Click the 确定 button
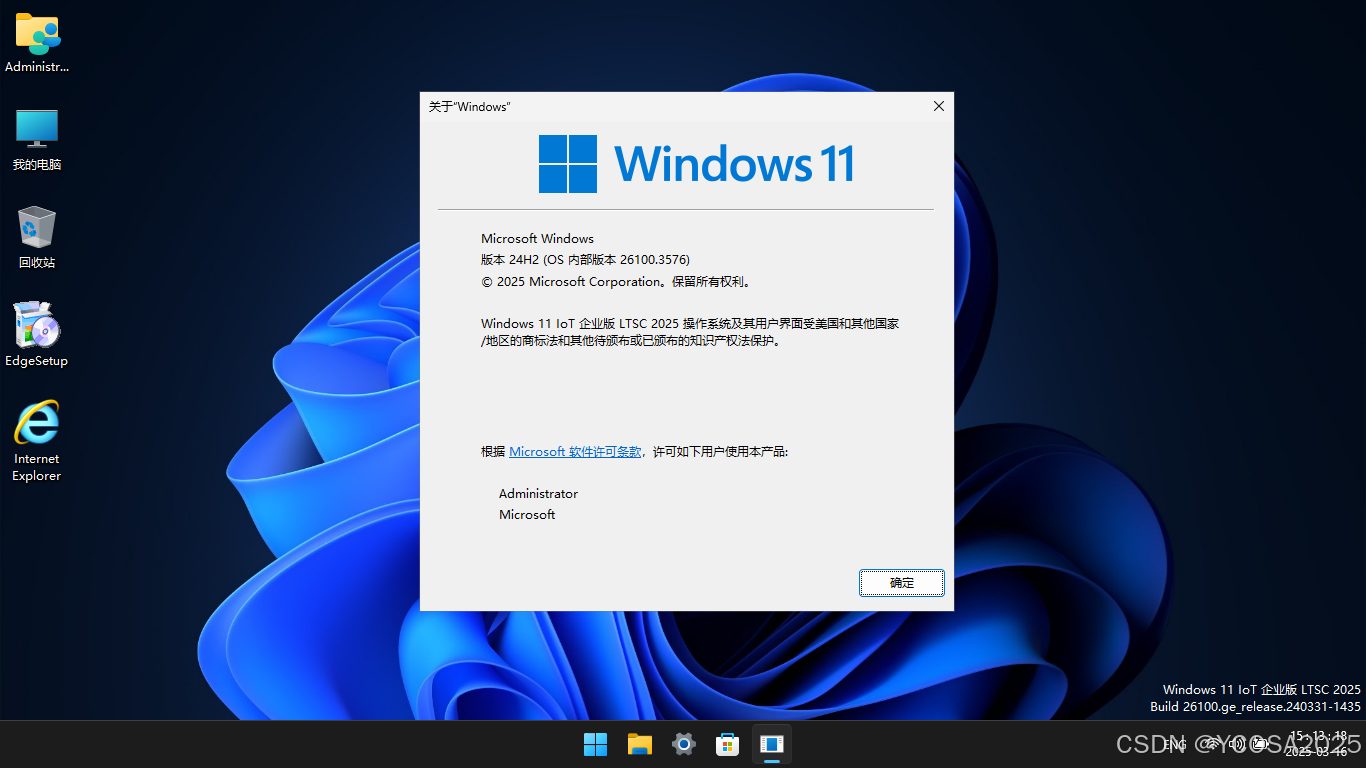 click(x=902, y=583)
